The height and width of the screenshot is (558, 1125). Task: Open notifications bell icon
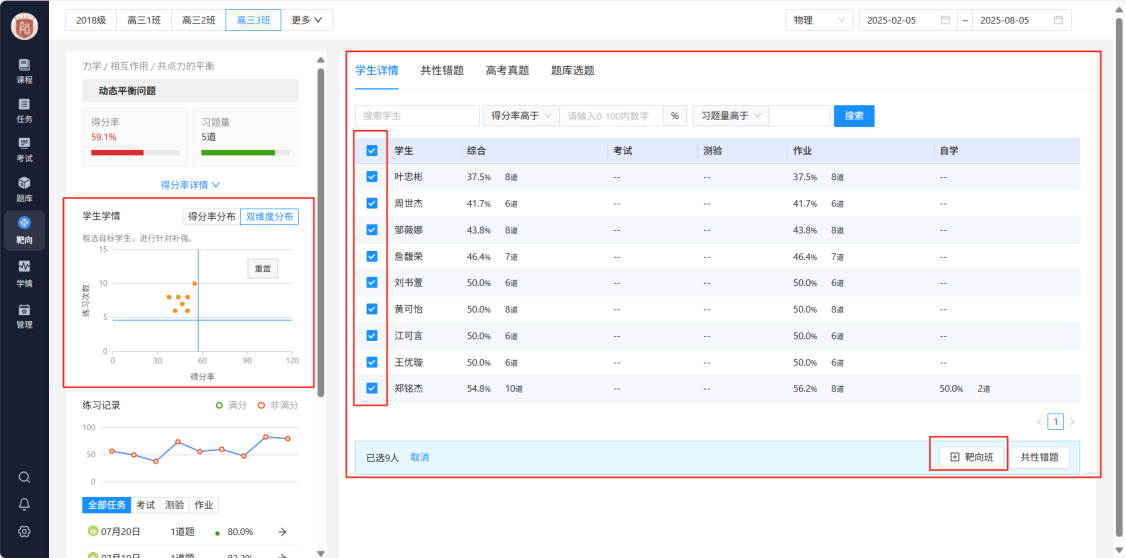[24, 504]
